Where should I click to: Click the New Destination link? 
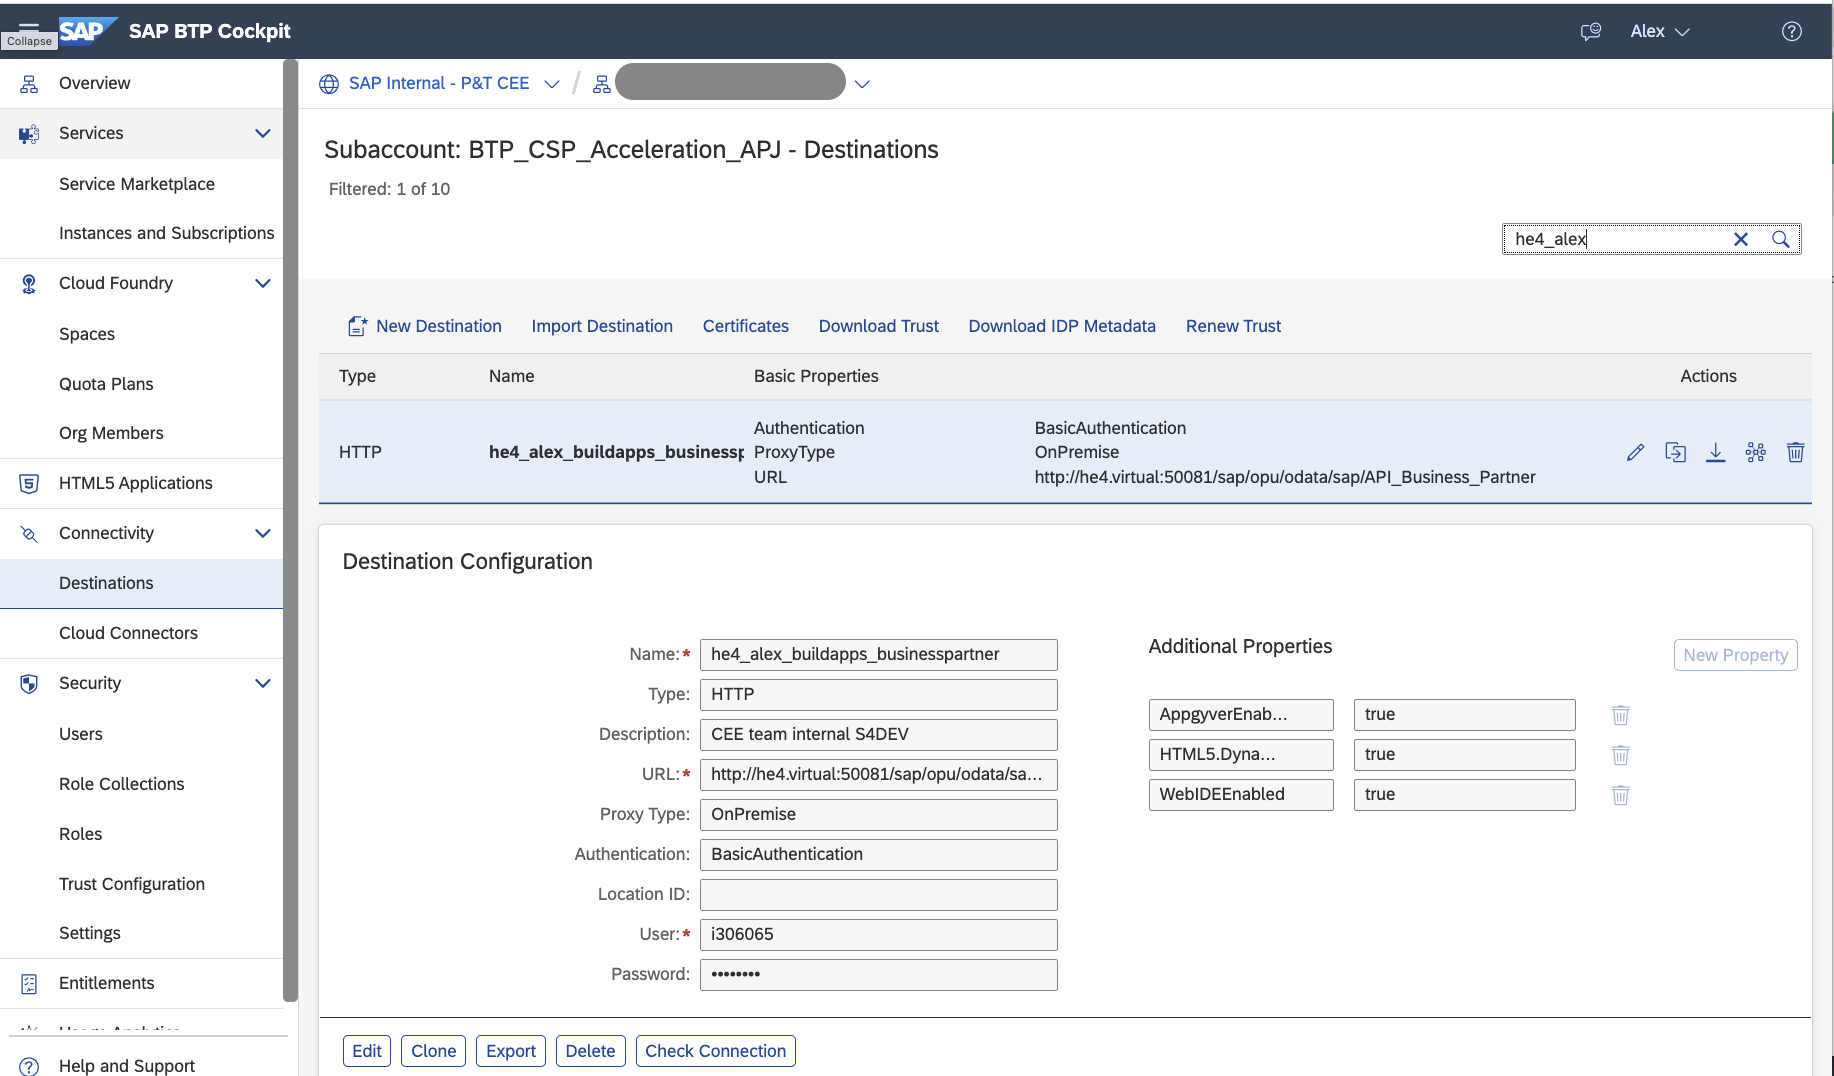click(x=438, y=326)
